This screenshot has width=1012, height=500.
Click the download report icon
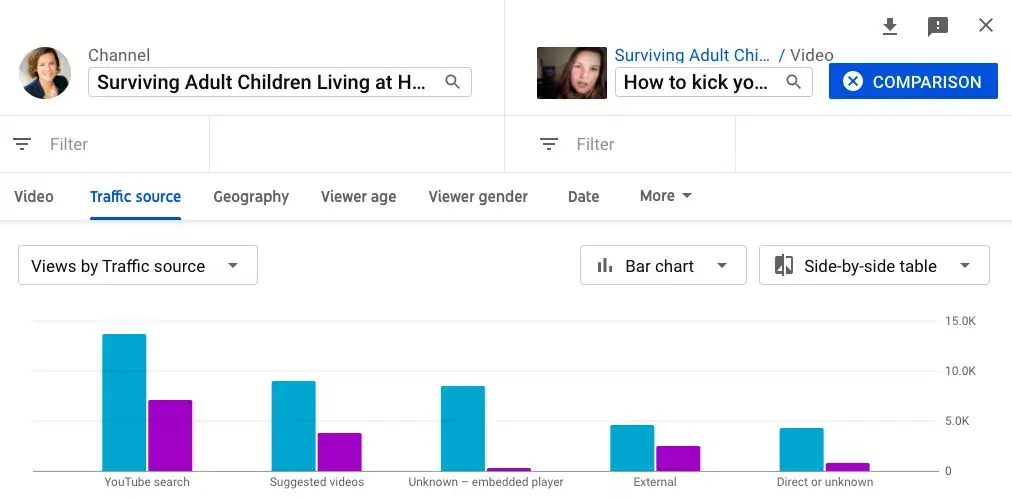(x=890, y=26)
